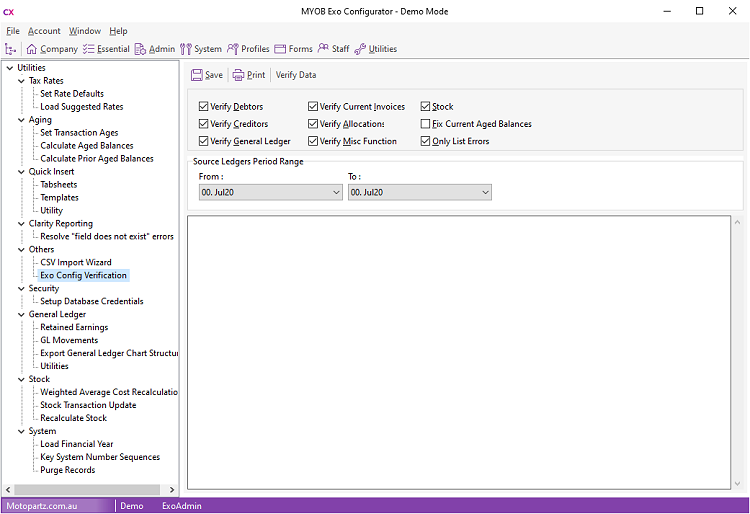
Task: Click the CX app icon in title bar
Action: [x=9, y=12]
